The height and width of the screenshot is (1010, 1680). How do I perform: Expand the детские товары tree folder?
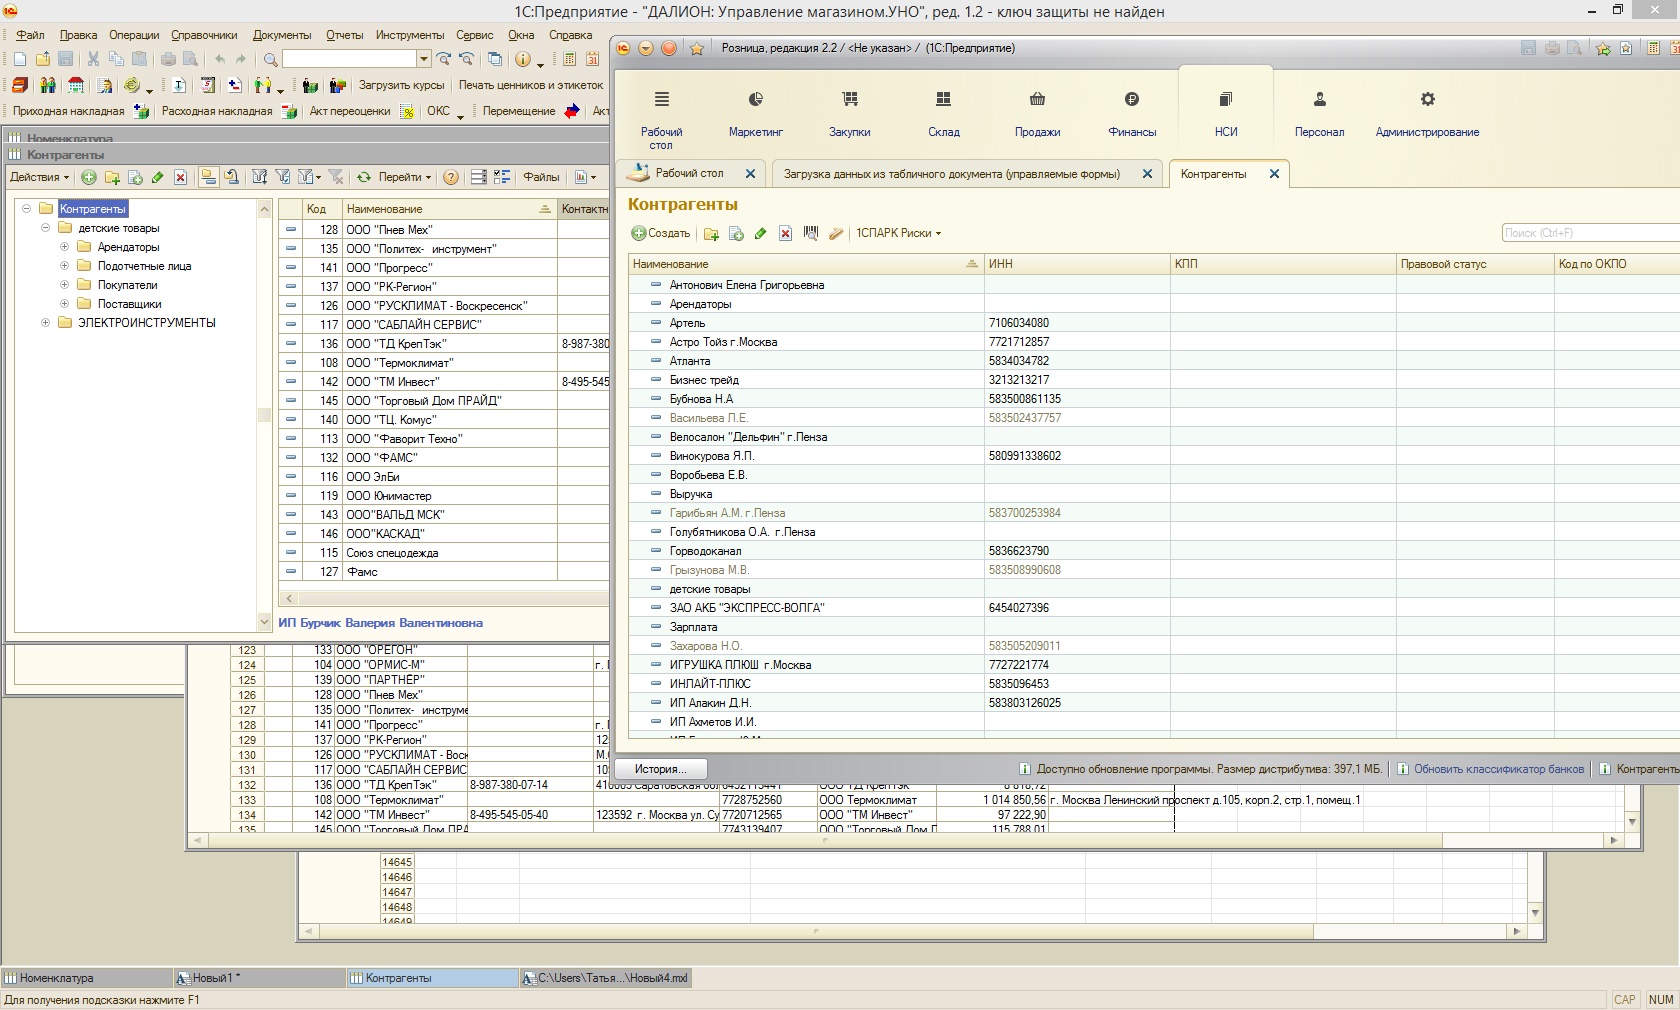pyautogui.click(x=46, y=228)
